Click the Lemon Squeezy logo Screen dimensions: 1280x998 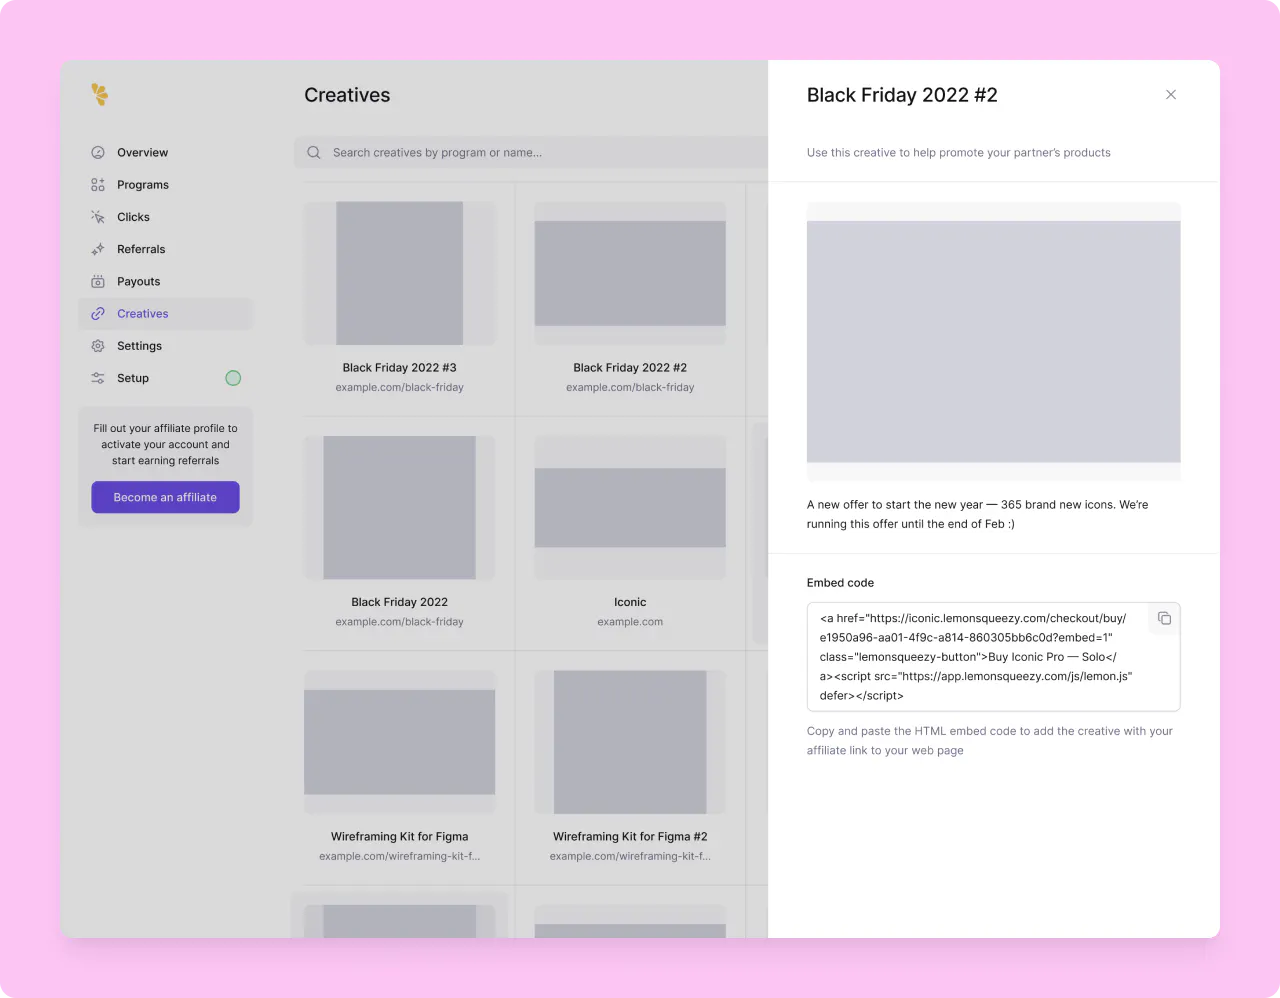click(99, 94)
